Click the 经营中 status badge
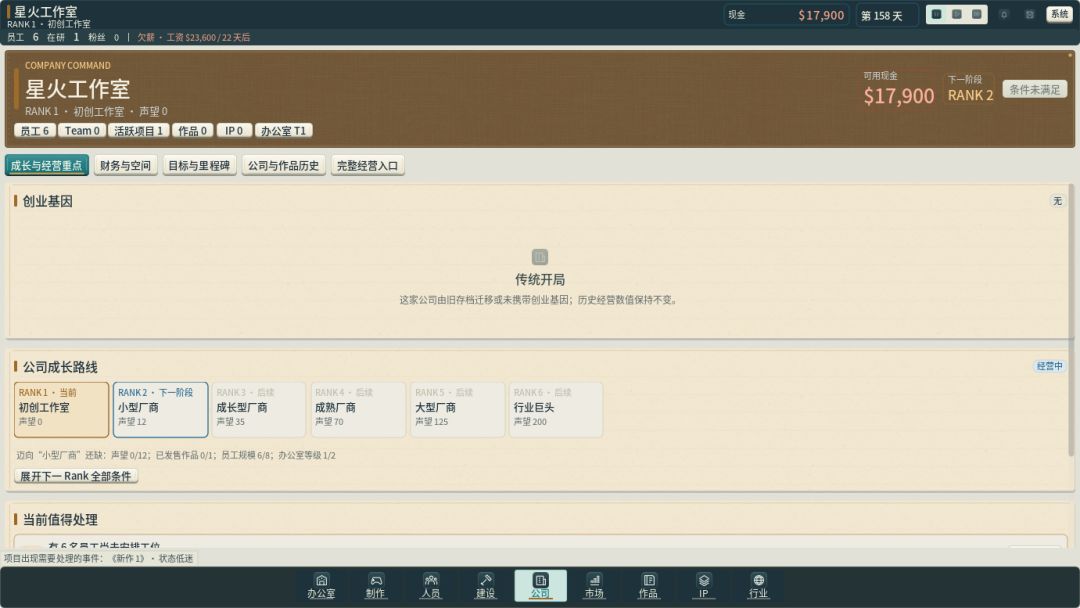This screenshot has height=608, width=1080. (1049, 366)
